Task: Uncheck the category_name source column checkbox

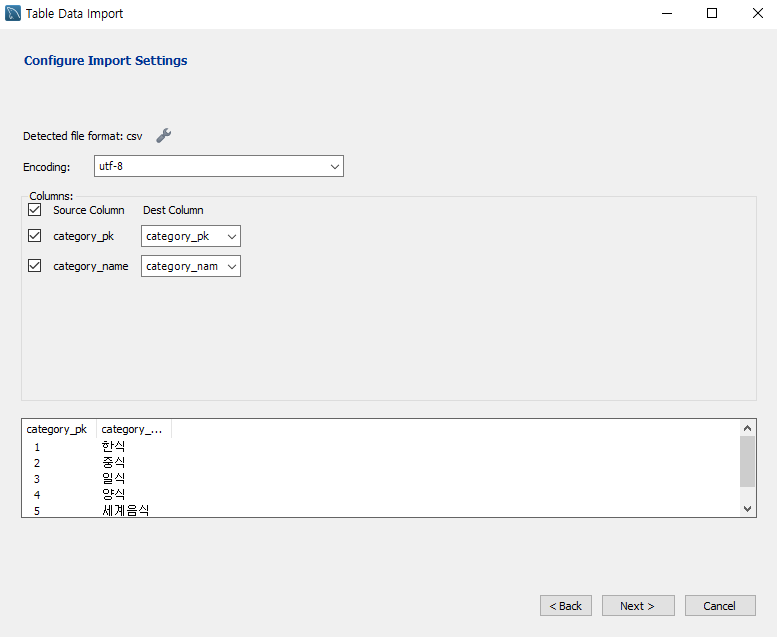Action: pyautogui.click(x=35, y=266)
